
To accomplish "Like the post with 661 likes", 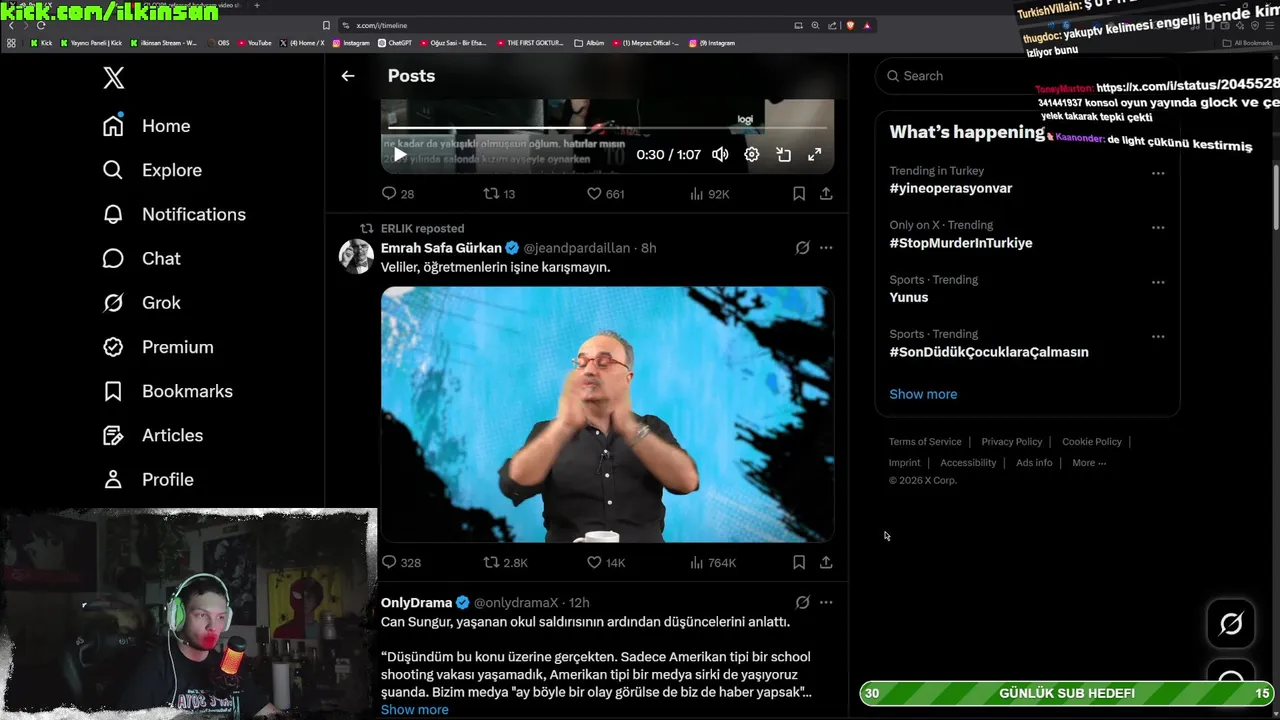I will 605,194.
